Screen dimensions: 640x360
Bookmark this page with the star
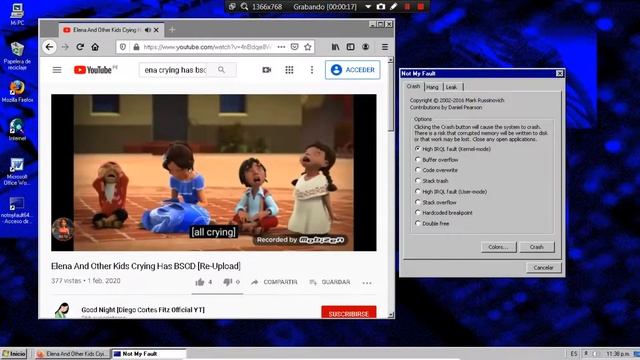click(308, 47)
